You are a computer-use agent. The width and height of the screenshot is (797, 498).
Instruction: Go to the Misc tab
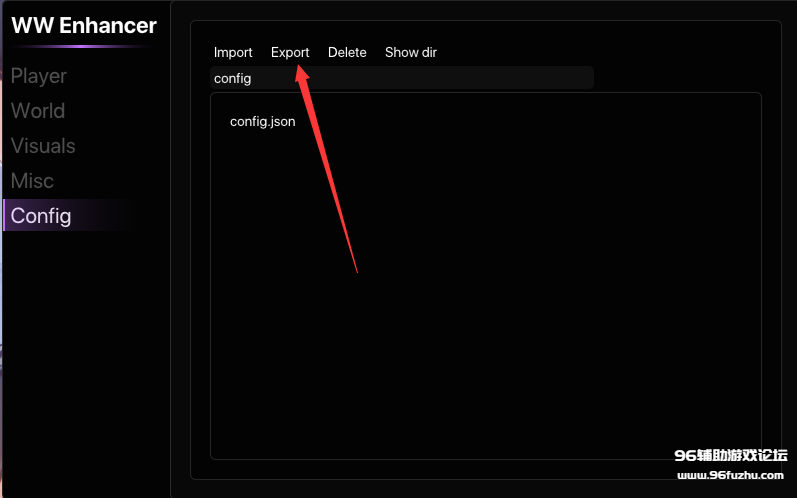[32, 181]
